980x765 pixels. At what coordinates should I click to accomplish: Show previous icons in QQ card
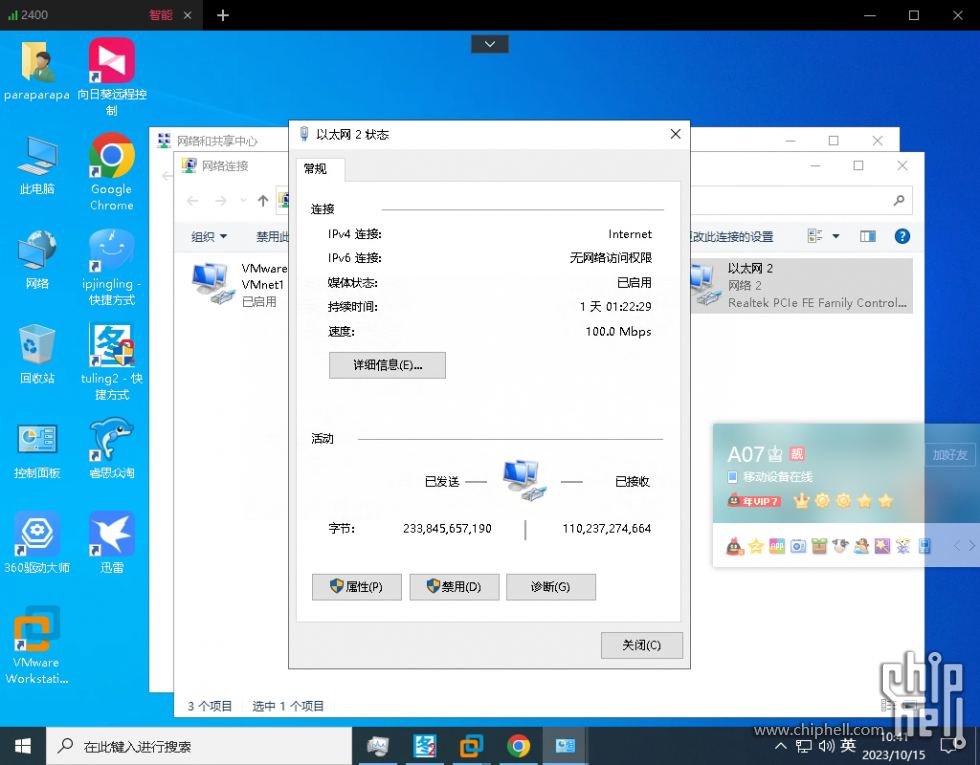coord(957,546)
